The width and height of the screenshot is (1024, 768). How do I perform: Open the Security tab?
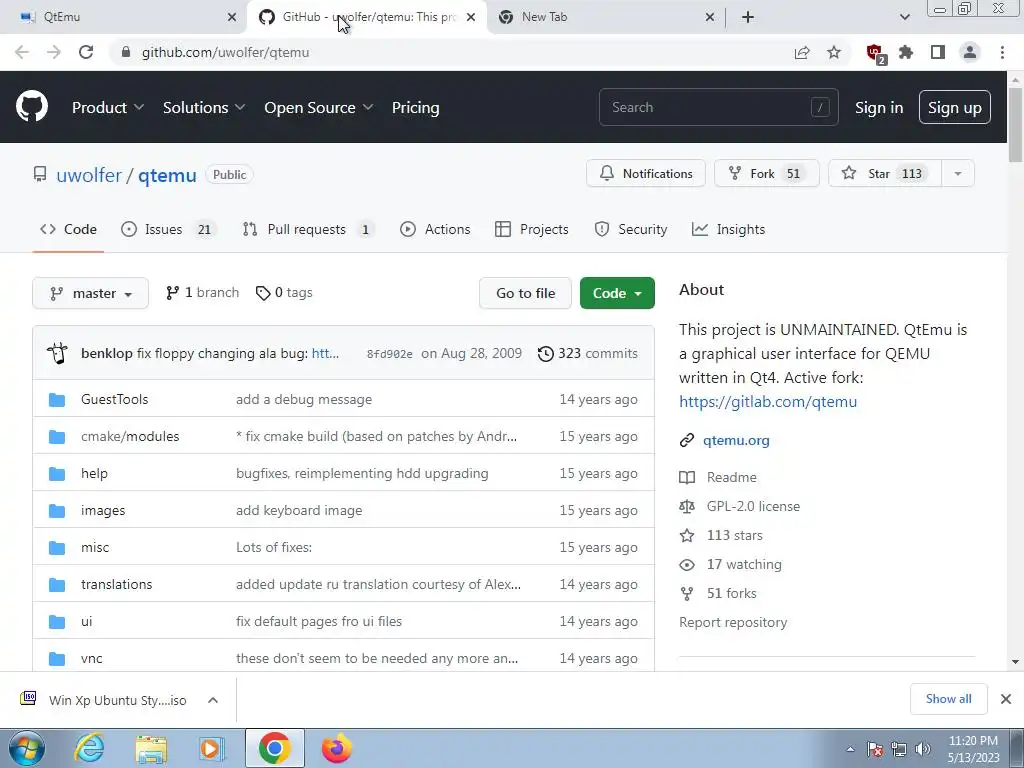coord(631,229)
